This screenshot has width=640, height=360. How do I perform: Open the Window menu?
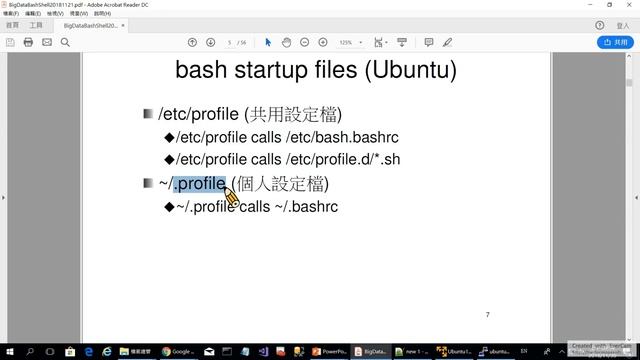[x=79, y=13]
